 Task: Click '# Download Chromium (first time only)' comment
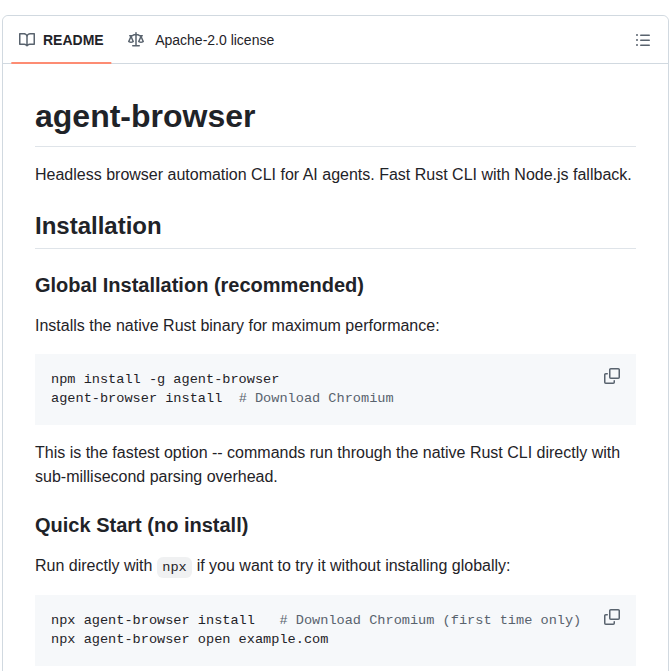430,620
